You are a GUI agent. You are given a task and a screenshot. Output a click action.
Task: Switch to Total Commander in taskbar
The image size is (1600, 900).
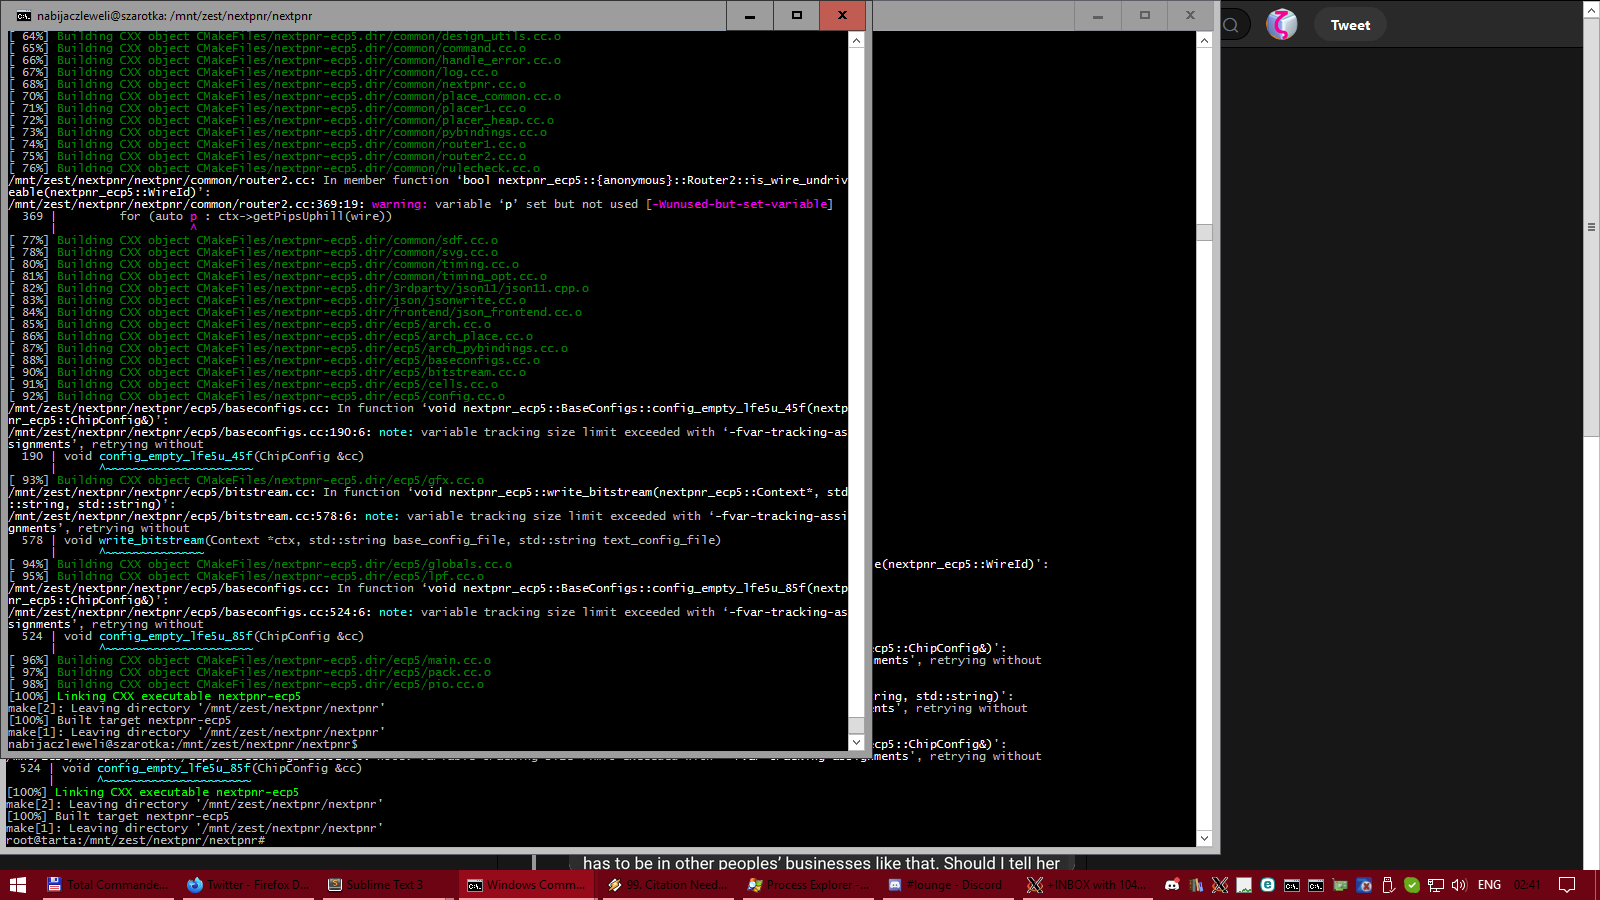coord(107,885)
